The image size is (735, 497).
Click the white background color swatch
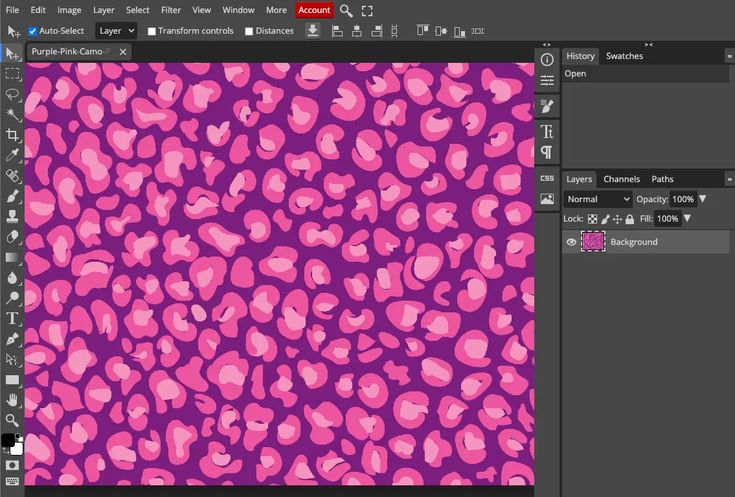click(x=17, y=449)
